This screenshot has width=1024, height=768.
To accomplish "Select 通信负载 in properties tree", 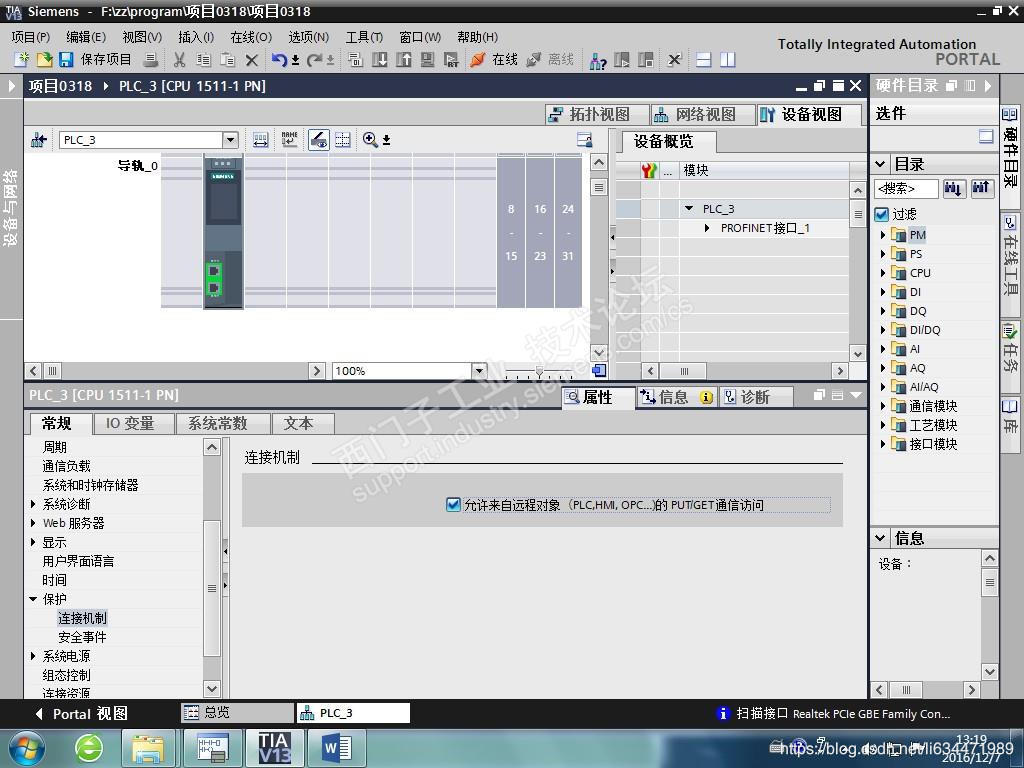I will [x=67, y=466].
